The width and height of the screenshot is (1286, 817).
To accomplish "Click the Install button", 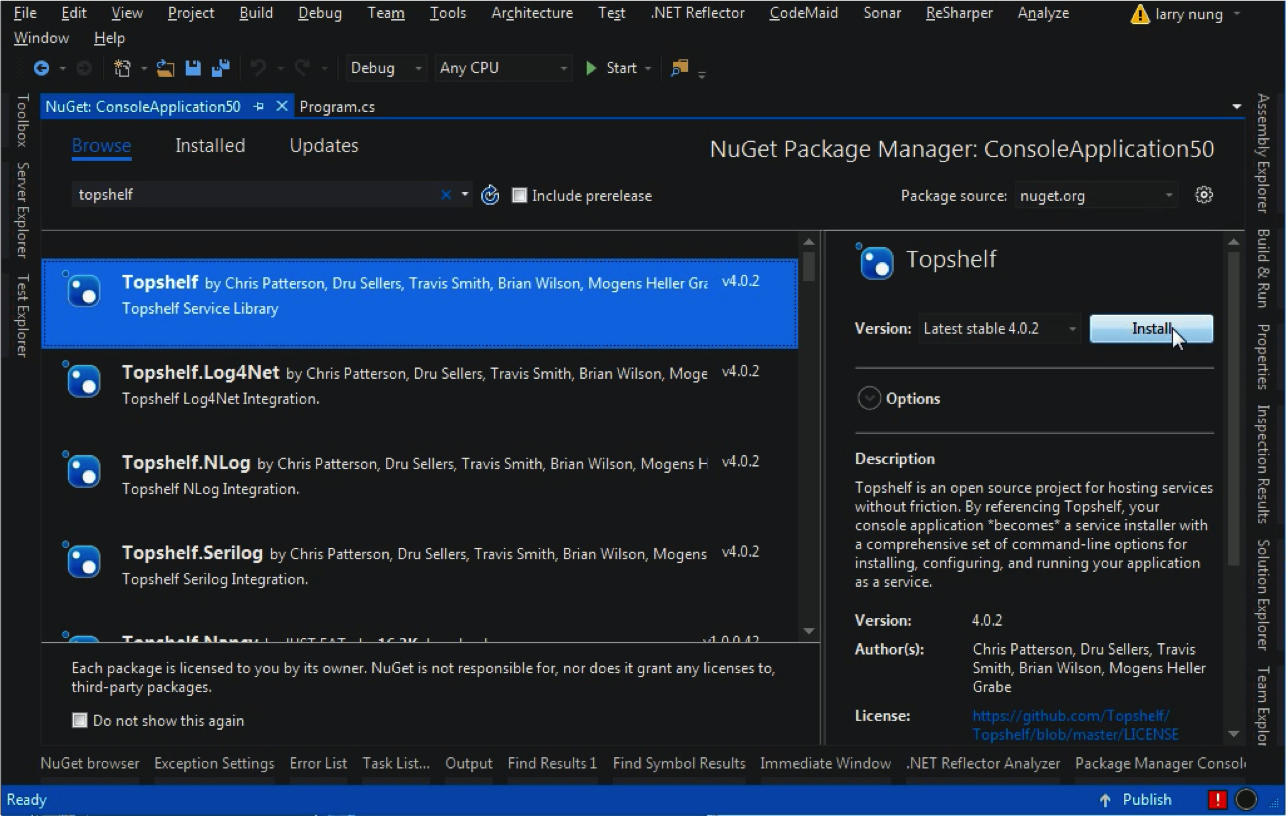I will click(1151, 329).
